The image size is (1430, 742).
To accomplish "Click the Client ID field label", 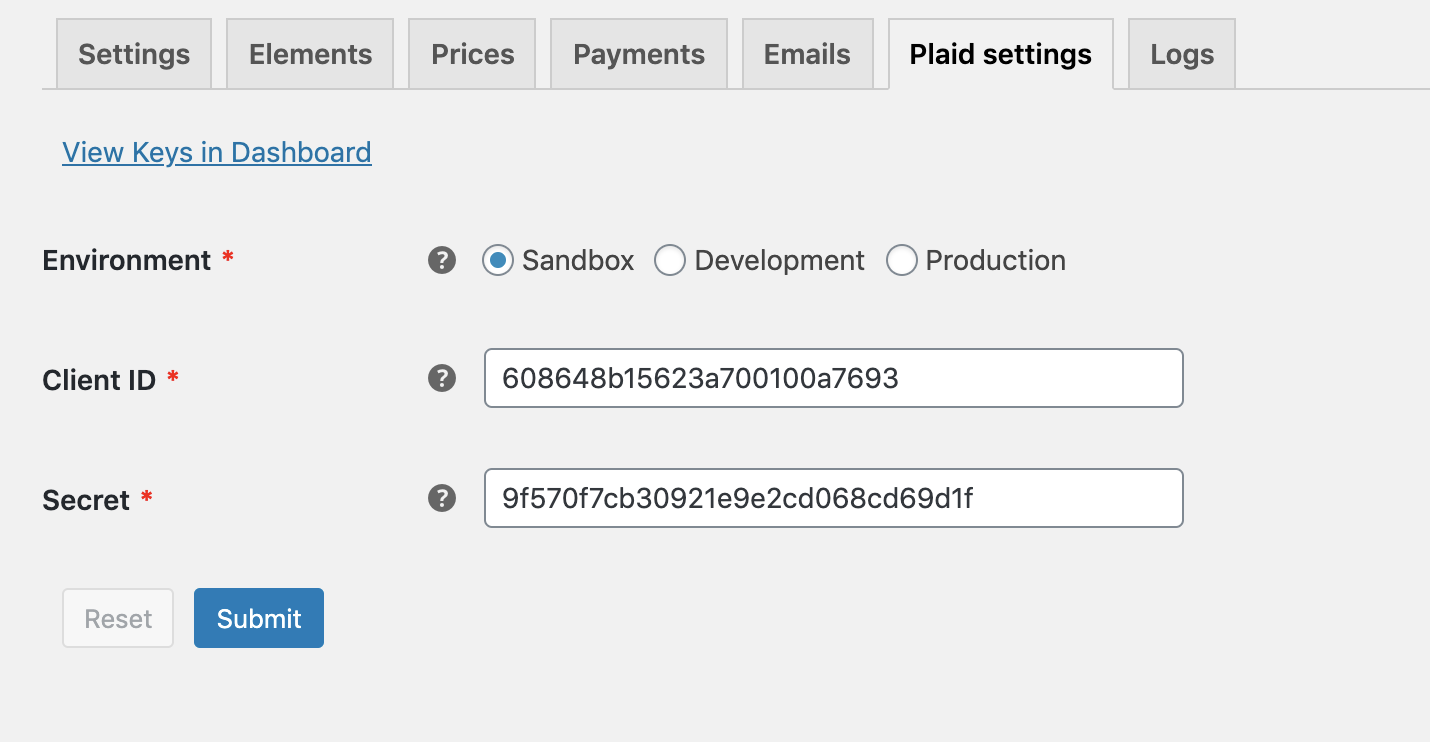I will (x=99, y=380).
